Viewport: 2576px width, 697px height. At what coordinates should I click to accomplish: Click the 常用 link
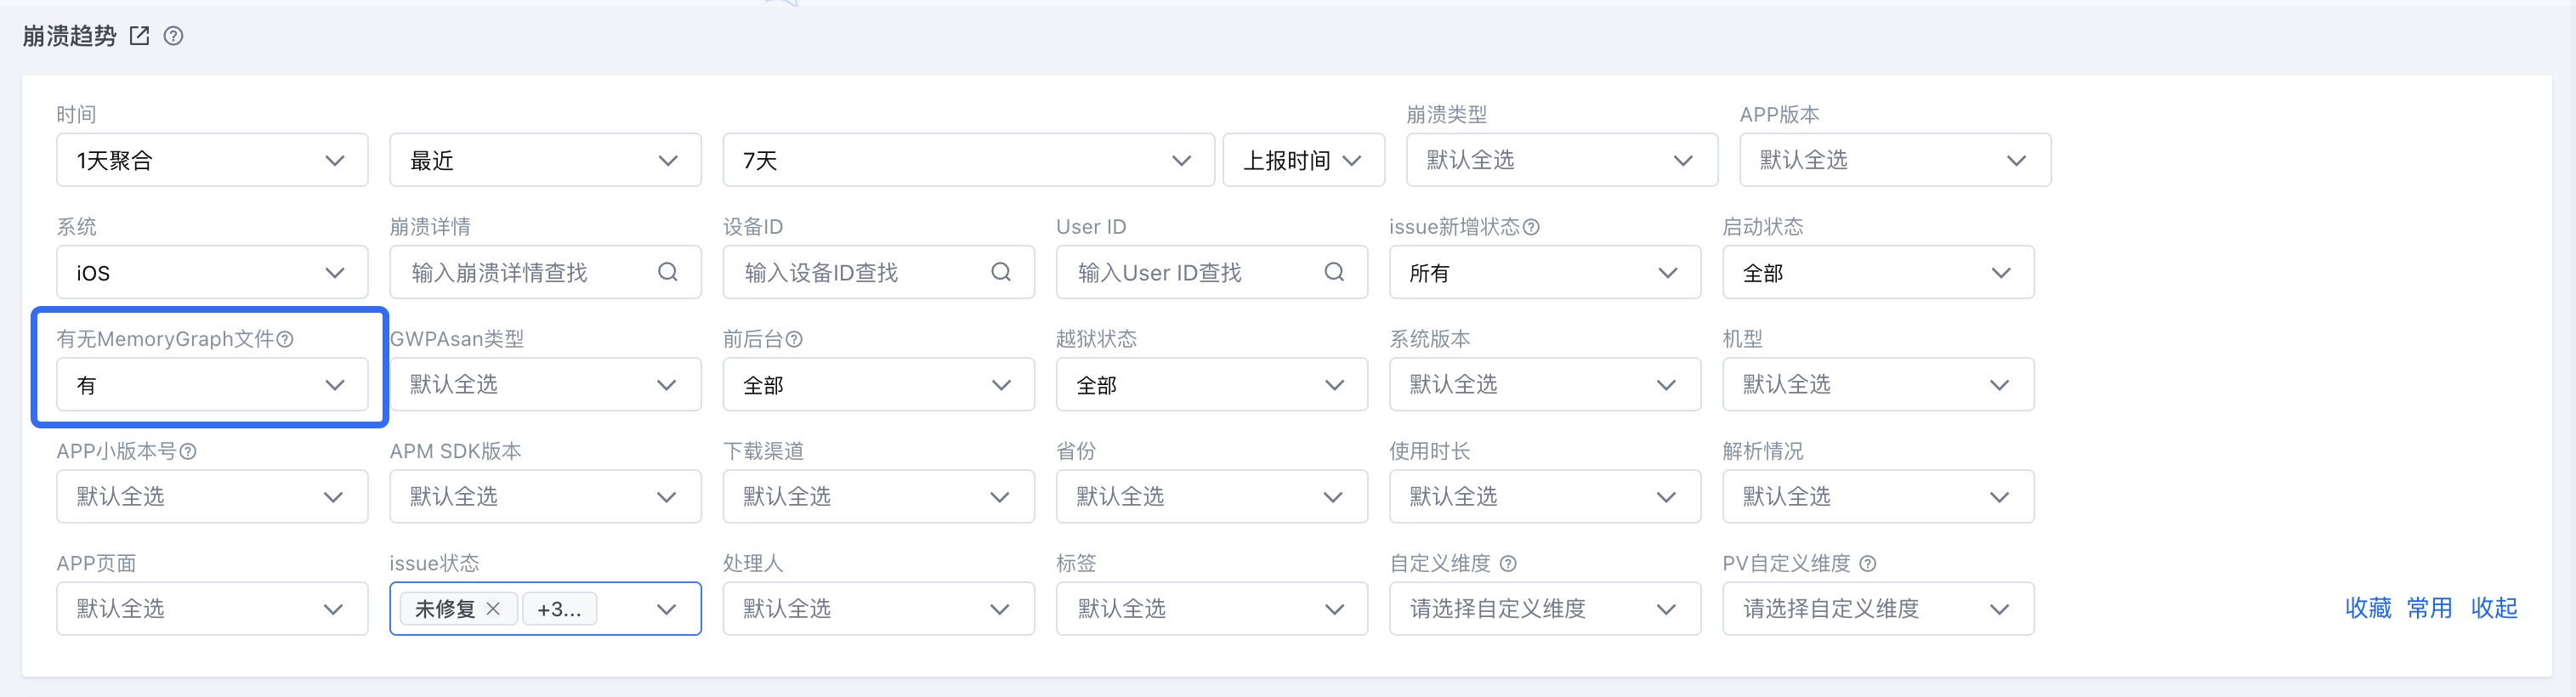click(x=2429, y=608)
